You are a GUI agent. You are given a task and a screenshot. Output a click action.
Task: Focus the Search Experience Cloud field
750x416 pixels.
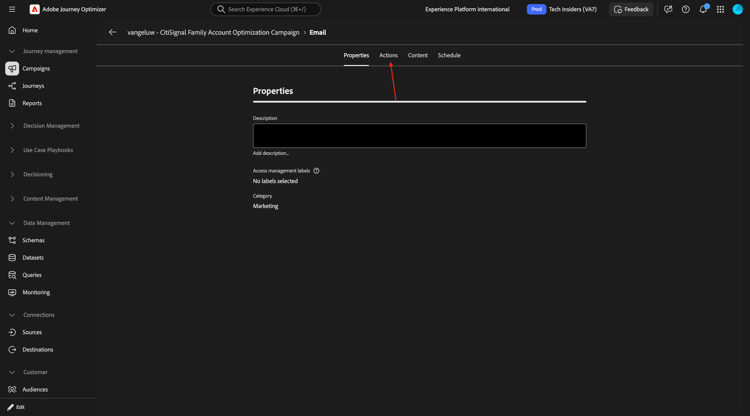point(265,9)
